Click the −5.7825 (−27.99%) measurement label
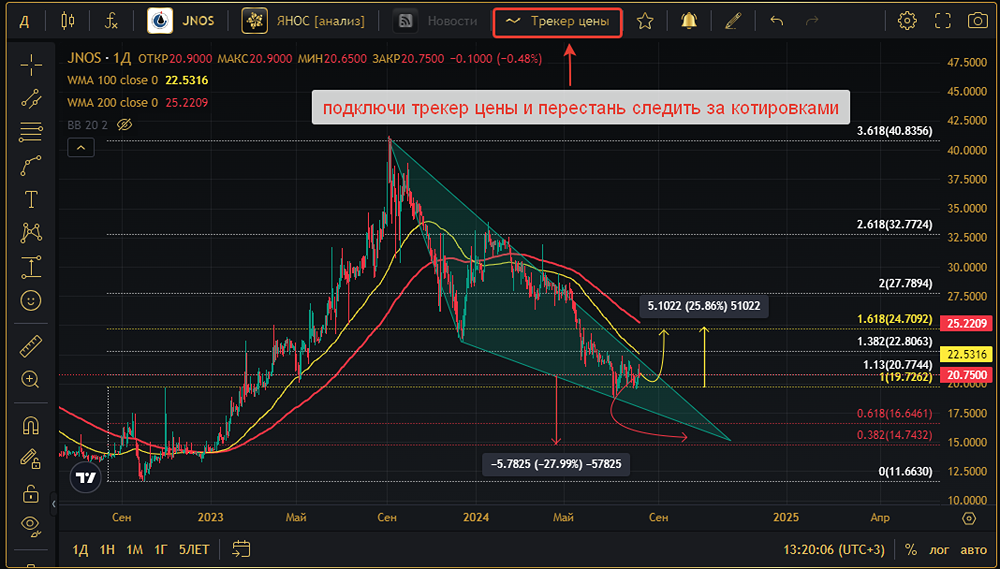The image size is (1000, 569). point(556,464)
